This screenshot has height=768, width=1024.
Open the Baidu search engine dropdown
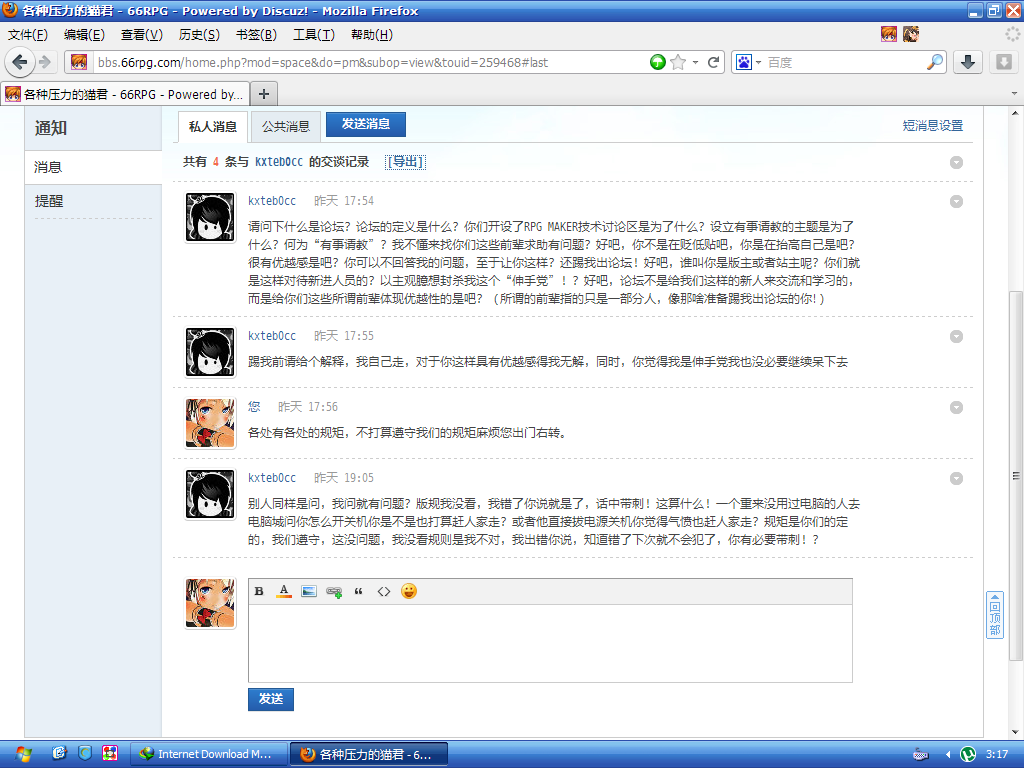tap(758, 63)
